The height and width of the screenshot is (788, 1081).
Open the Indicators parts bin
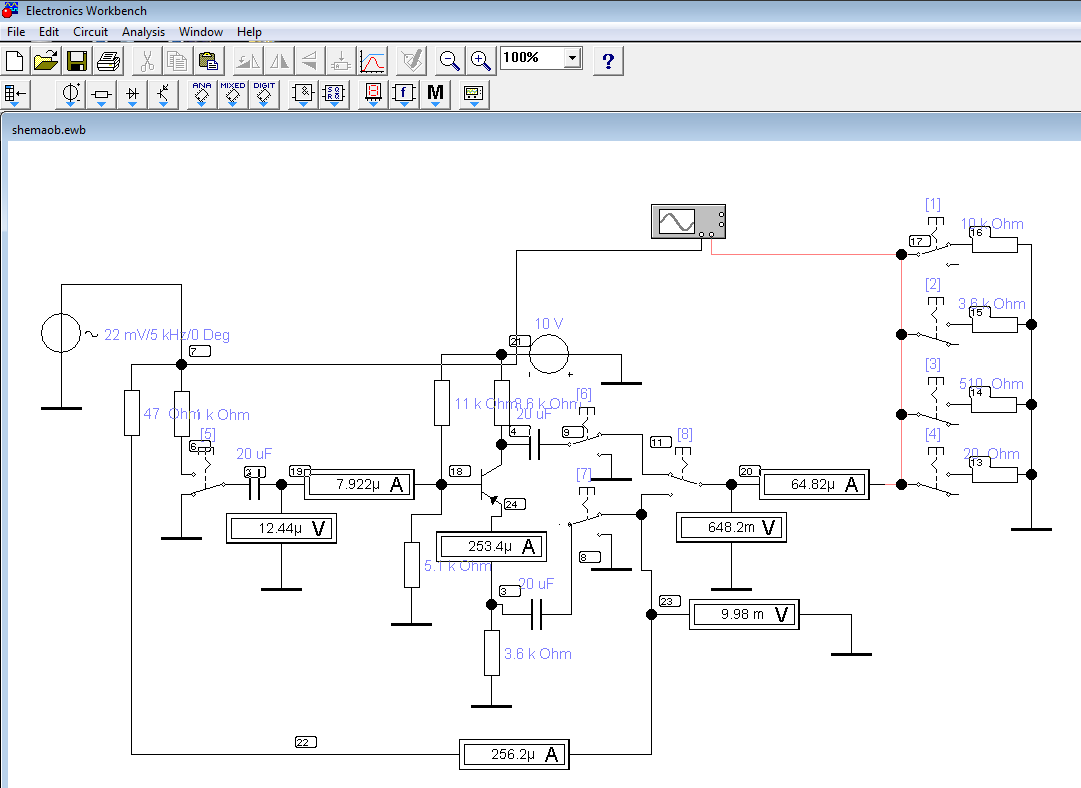[x=372, y=95]
